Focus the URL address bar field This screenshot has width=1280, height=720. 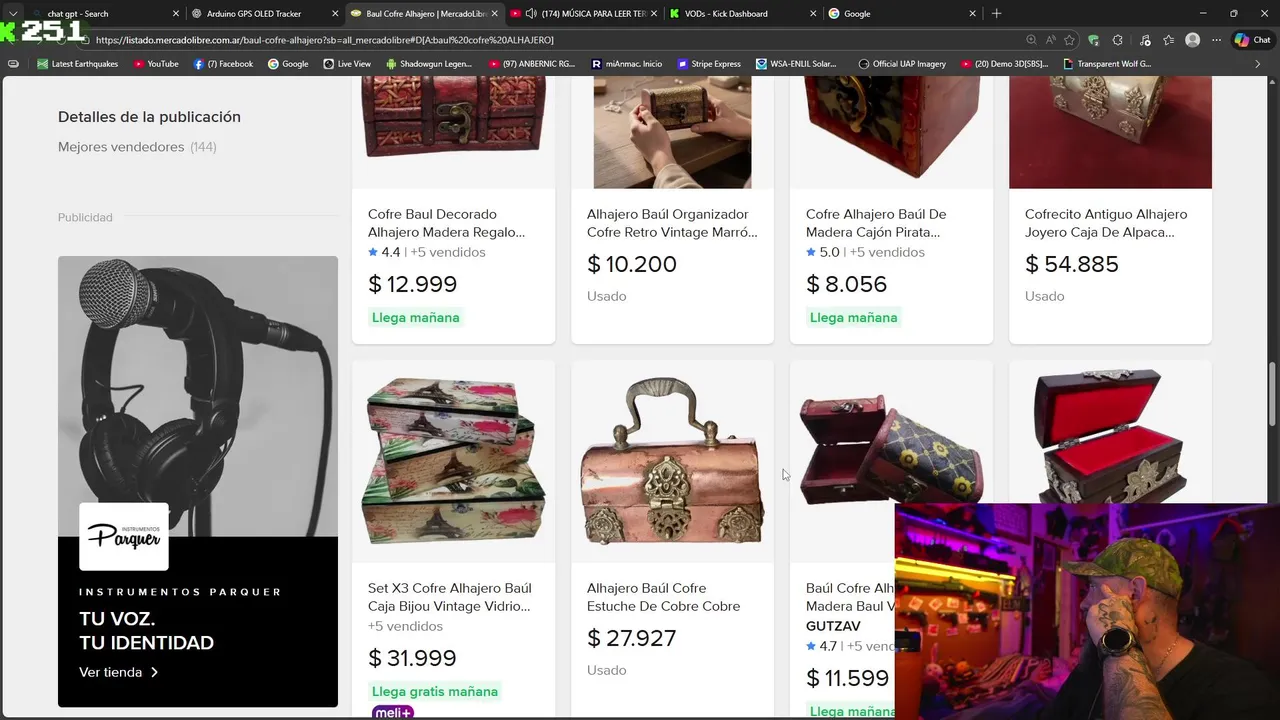pos(550,40)
